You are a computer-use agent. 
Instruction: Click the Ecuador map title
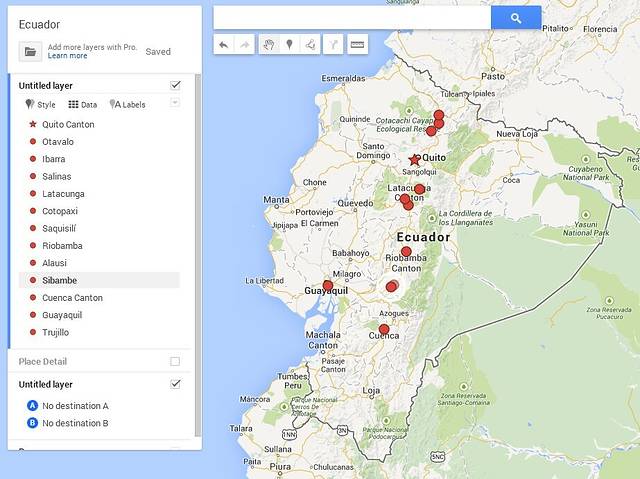[x=39, y=24]
